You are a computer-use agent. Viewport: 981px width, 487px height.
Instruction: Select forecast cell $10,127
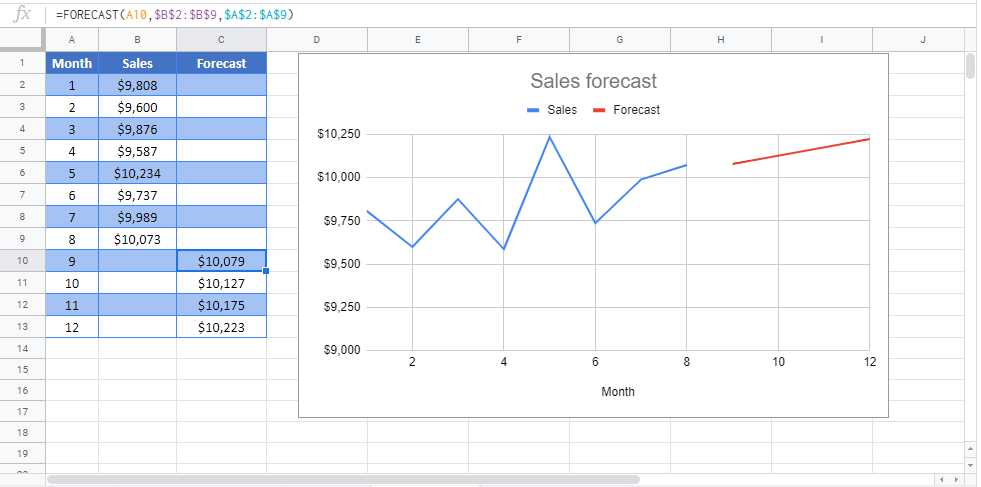pyautogui.click(x=221, y=283)
